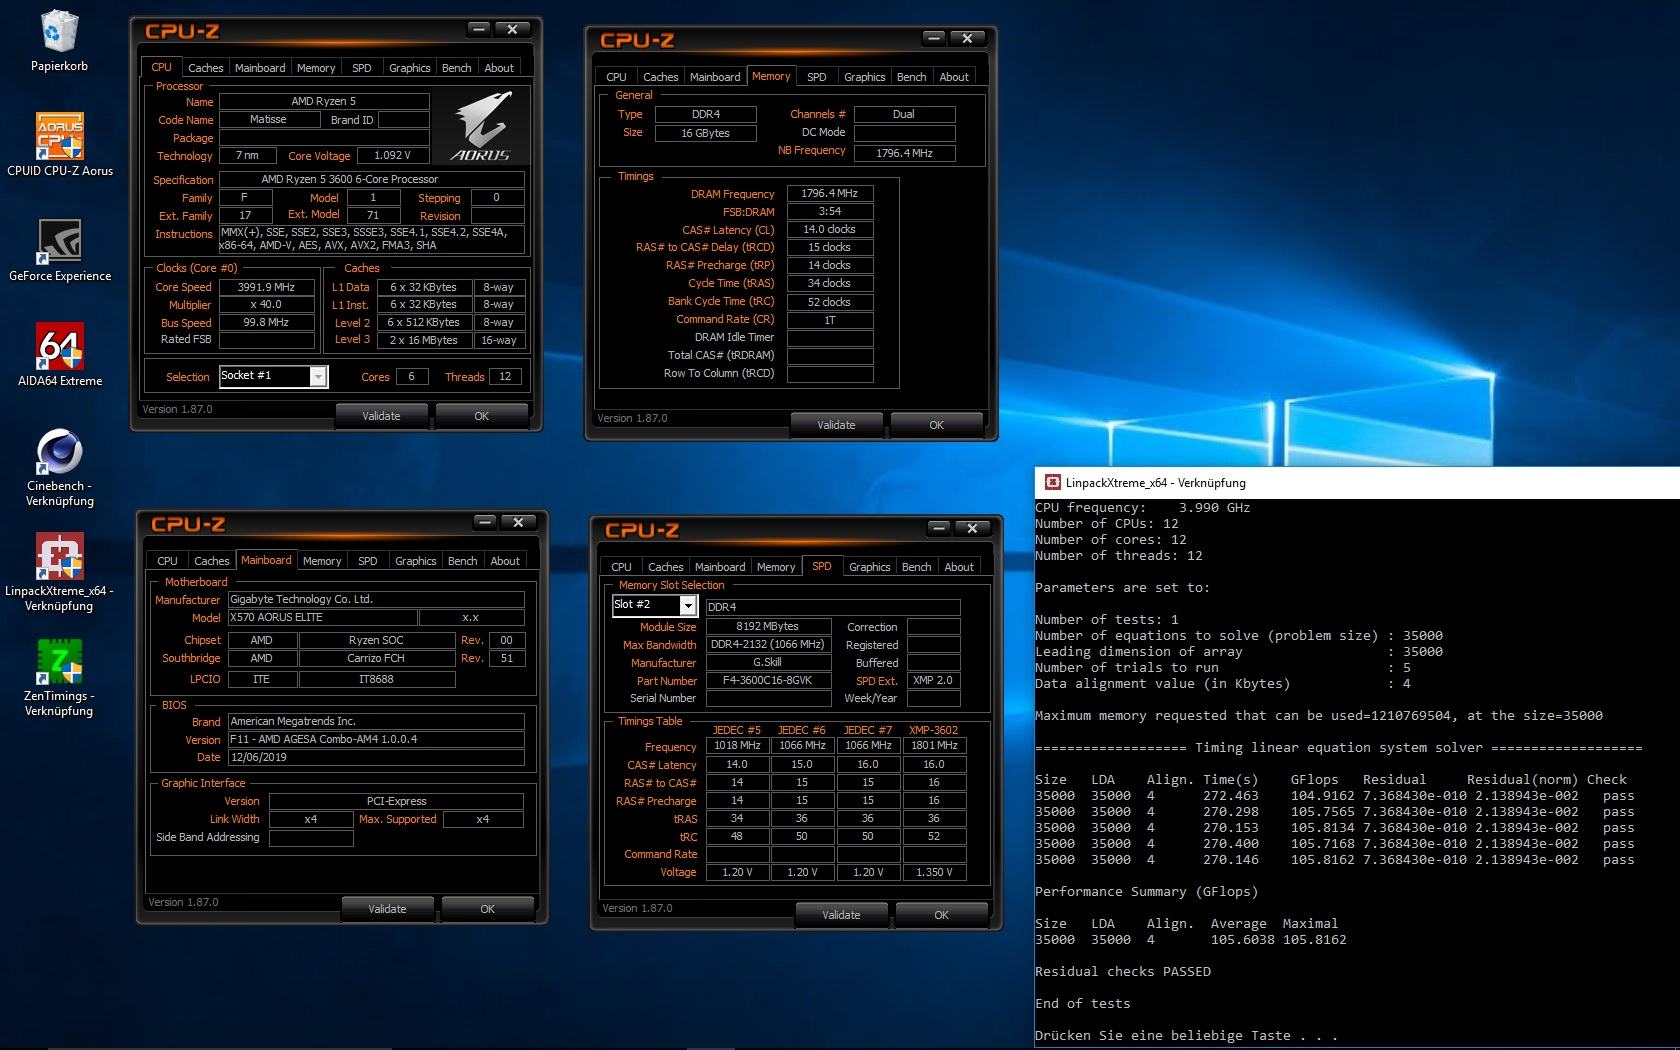Open Cinebench shortcut on desktop
Image resolution: width=1680 pixels, height=1050 pixels.
[x=60, y=451]
